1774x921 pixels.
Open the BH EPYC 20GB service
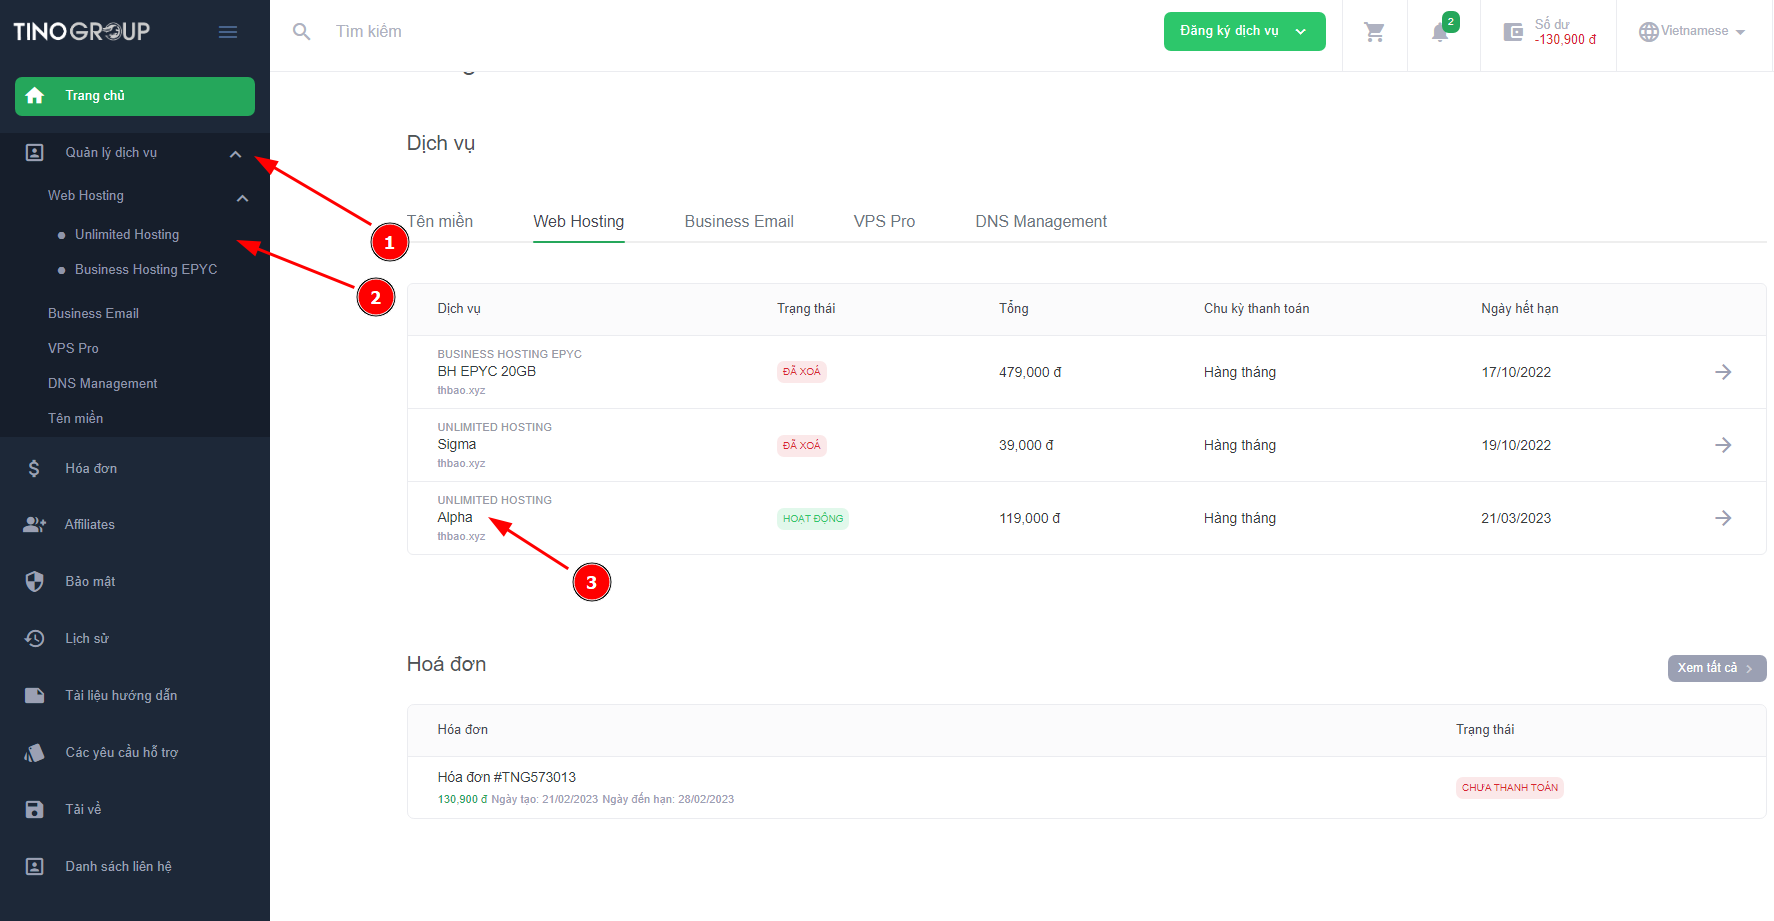point(487,371)
